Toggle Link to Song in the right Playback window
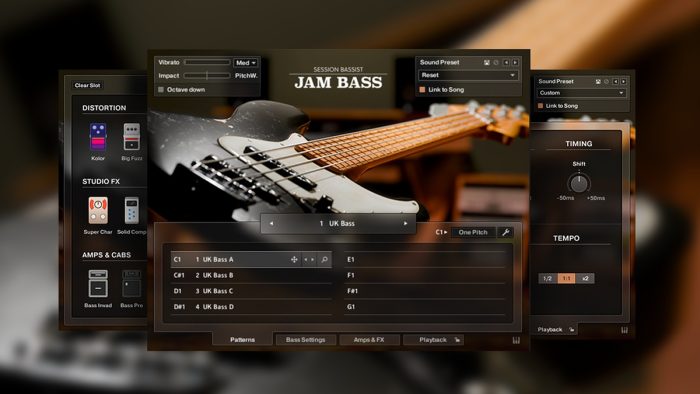The width and height of the screenshot is (700, 394). tap(541, 106)
